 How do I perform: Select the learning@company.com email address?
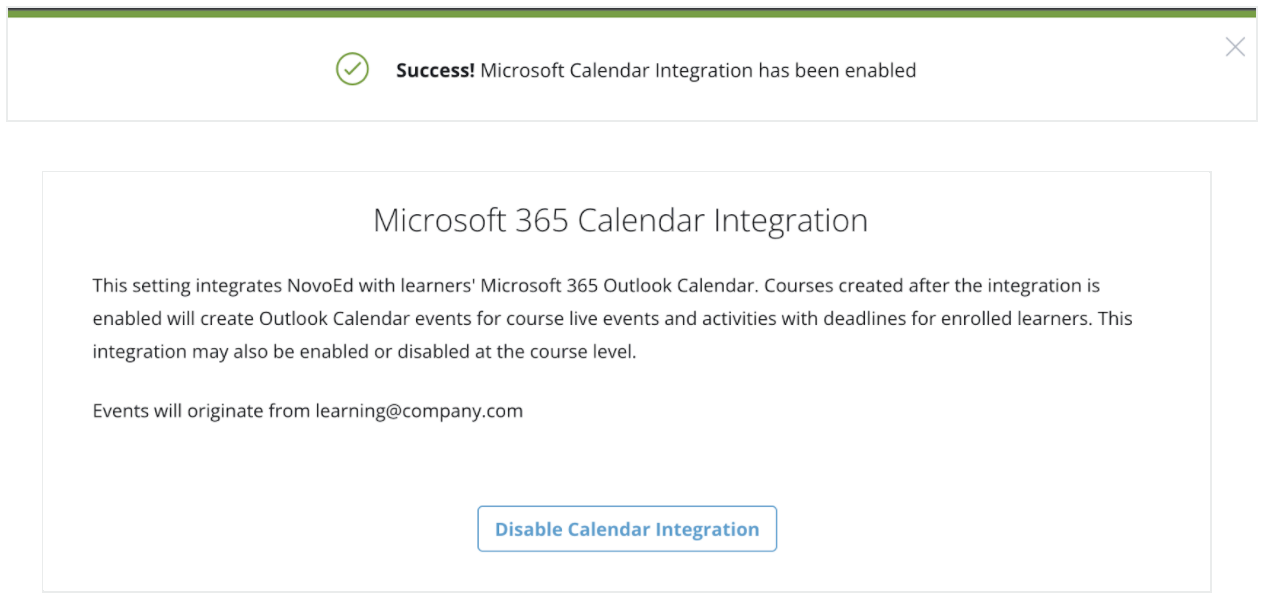pos(419,411)
